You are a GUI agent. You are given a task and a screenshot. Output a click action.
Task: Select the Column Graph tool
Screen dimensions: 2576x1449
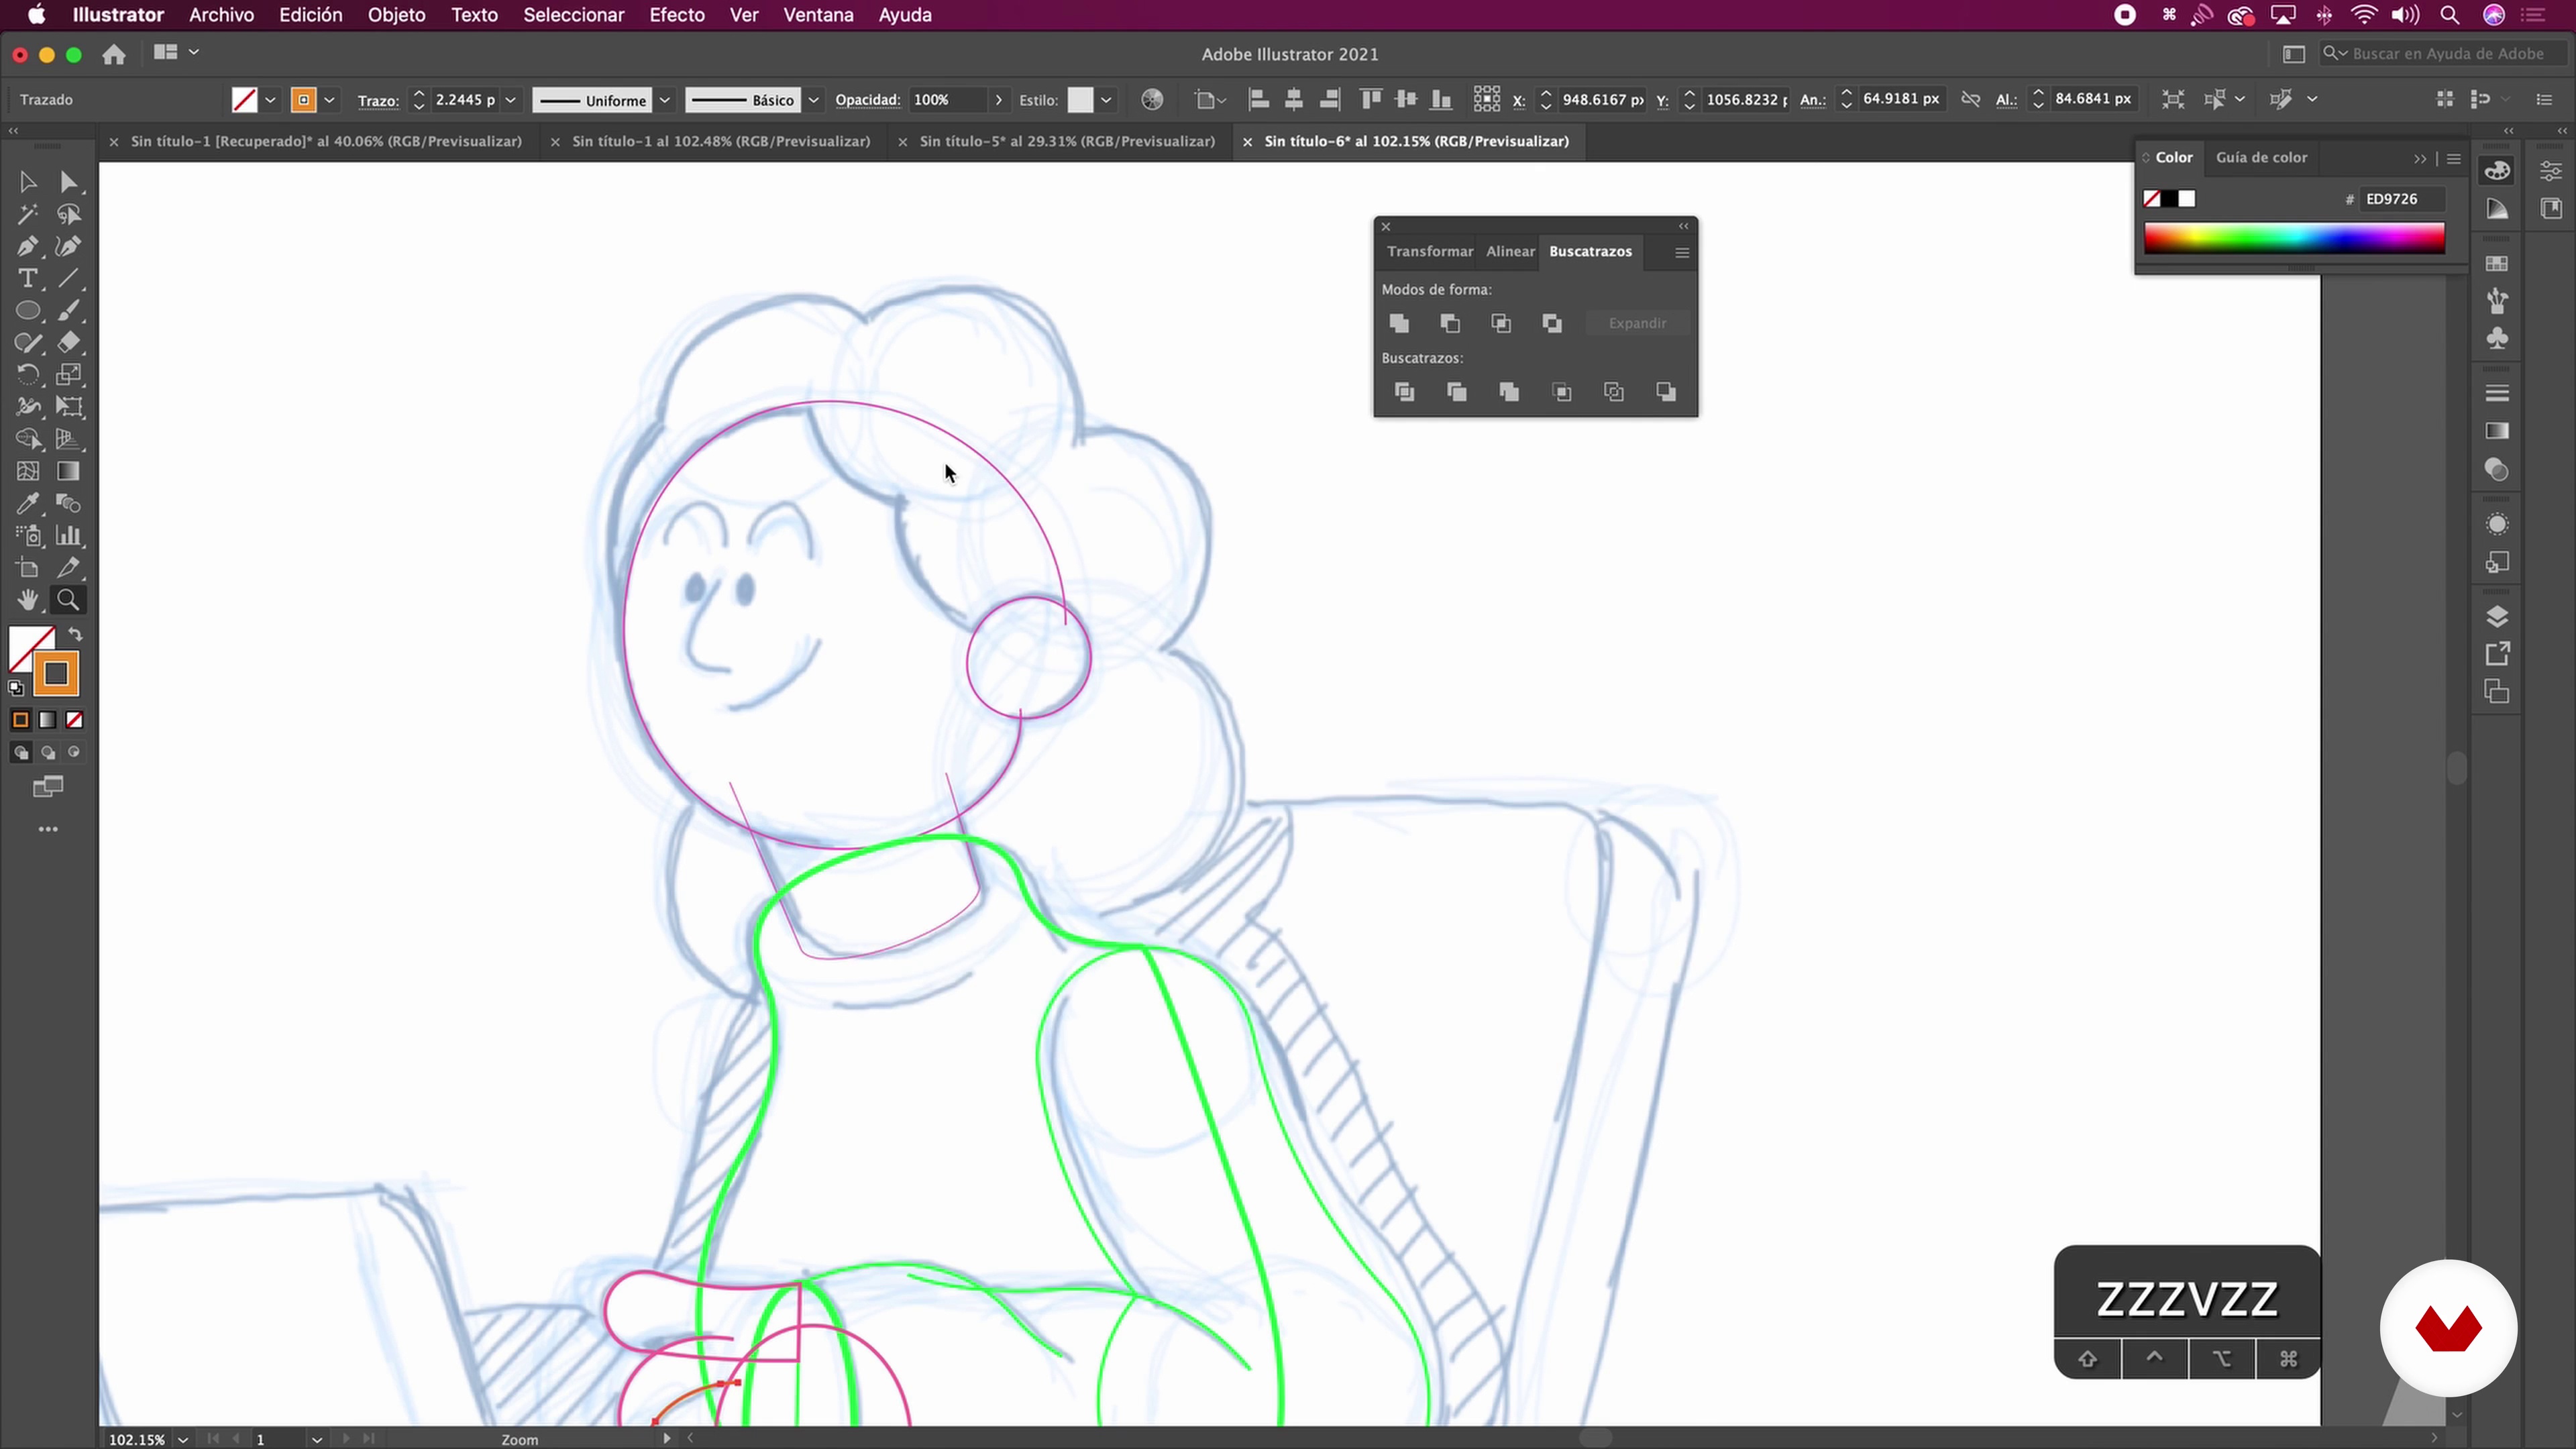[68, 535]
